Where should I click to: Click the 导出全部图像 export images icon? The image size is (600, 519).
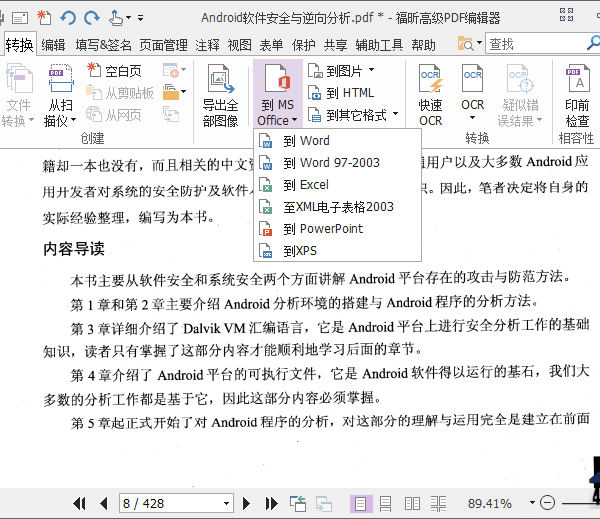[220, 95]
